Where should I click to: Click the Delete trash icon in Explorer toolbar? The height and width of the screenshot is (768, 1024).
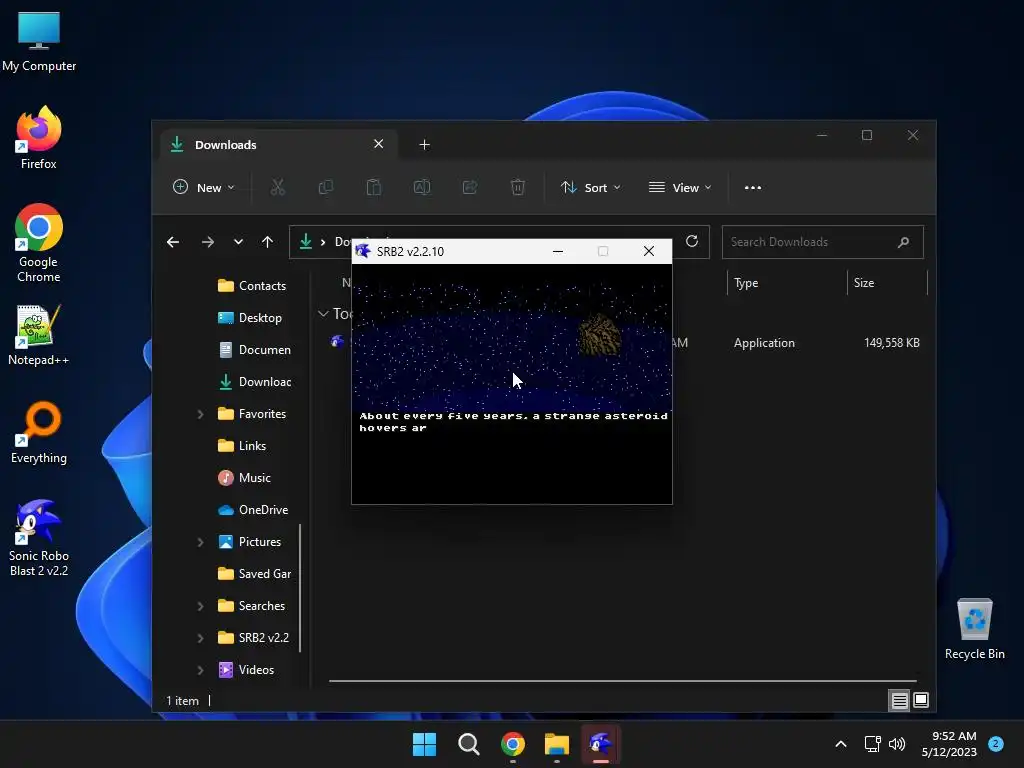pos(517,187)
